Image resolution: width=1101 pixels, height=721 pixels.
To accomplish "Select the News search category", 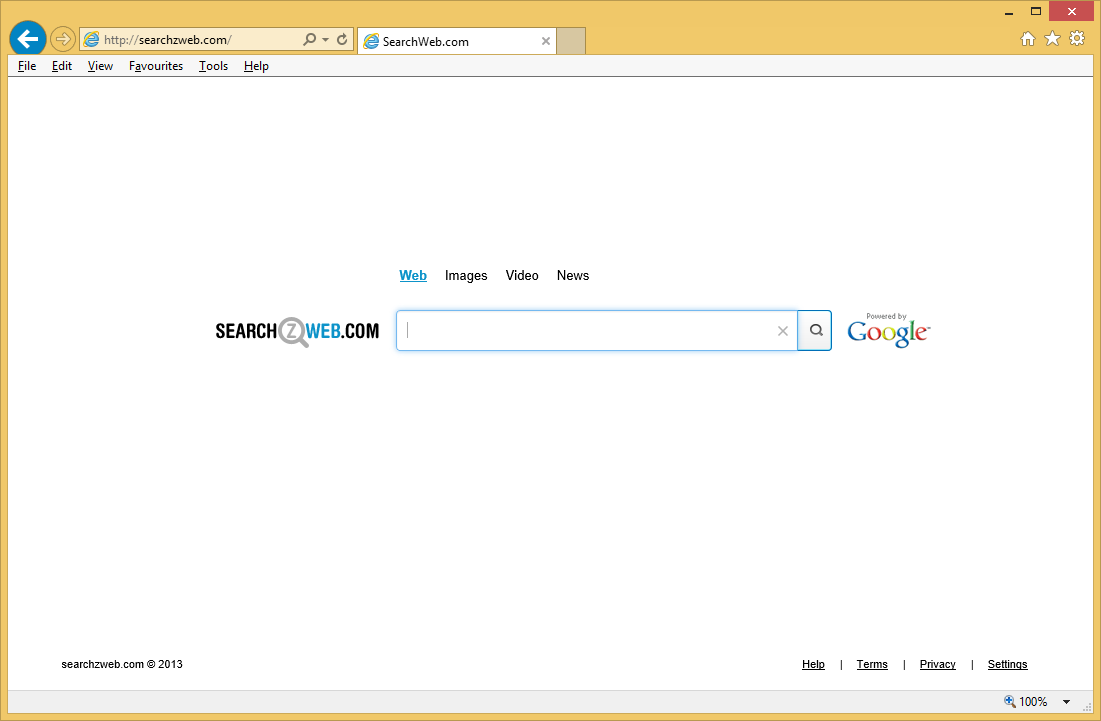I will coord(573,276).
